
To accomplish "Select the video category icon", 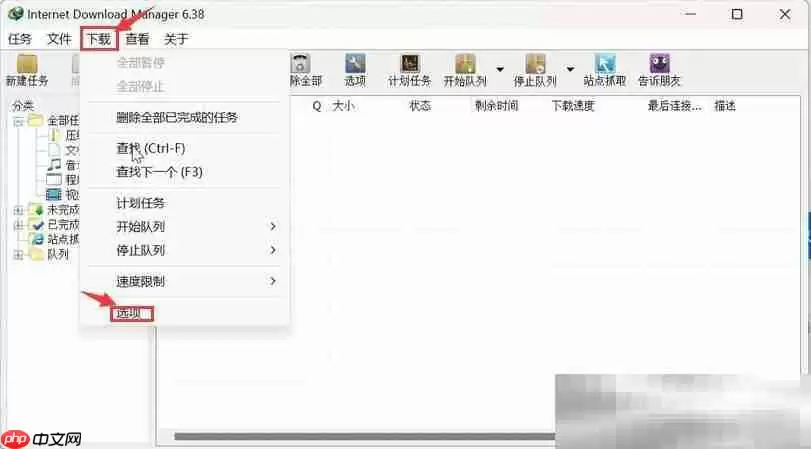I will pos(54,194).
